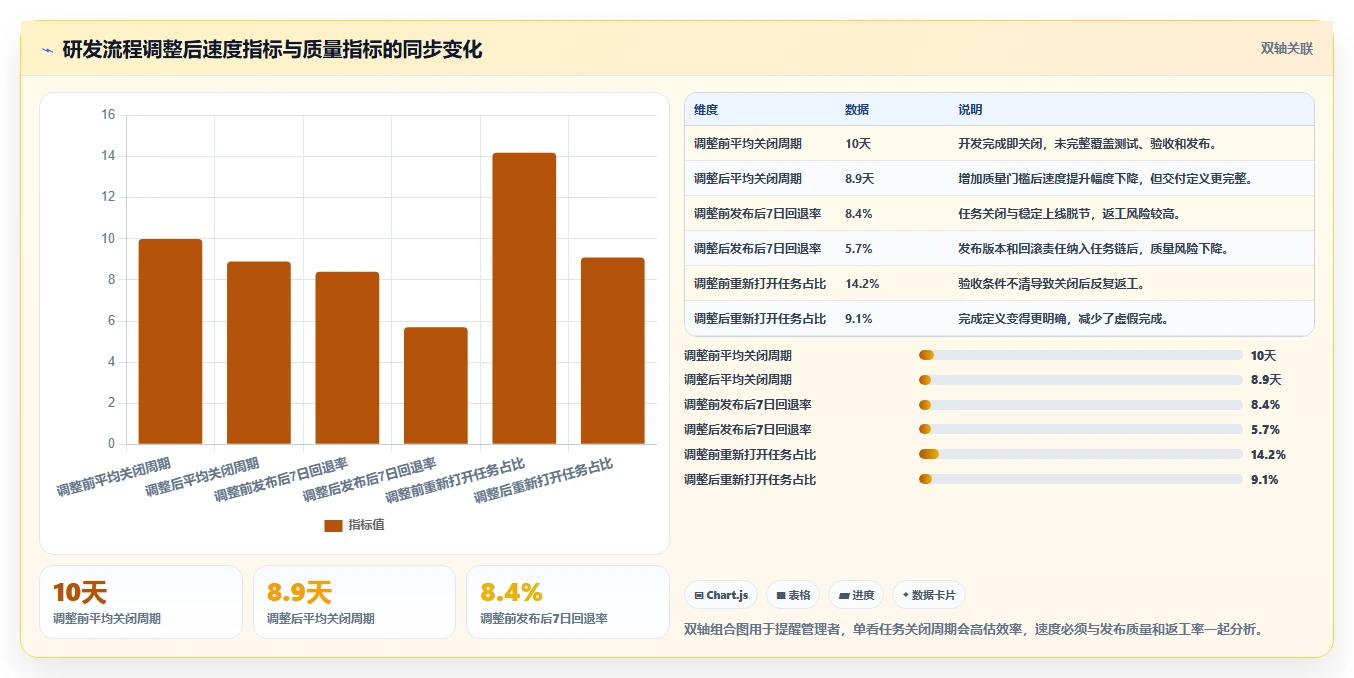Select the 调整前平均关闭周期 table row cell

[748, 144]
